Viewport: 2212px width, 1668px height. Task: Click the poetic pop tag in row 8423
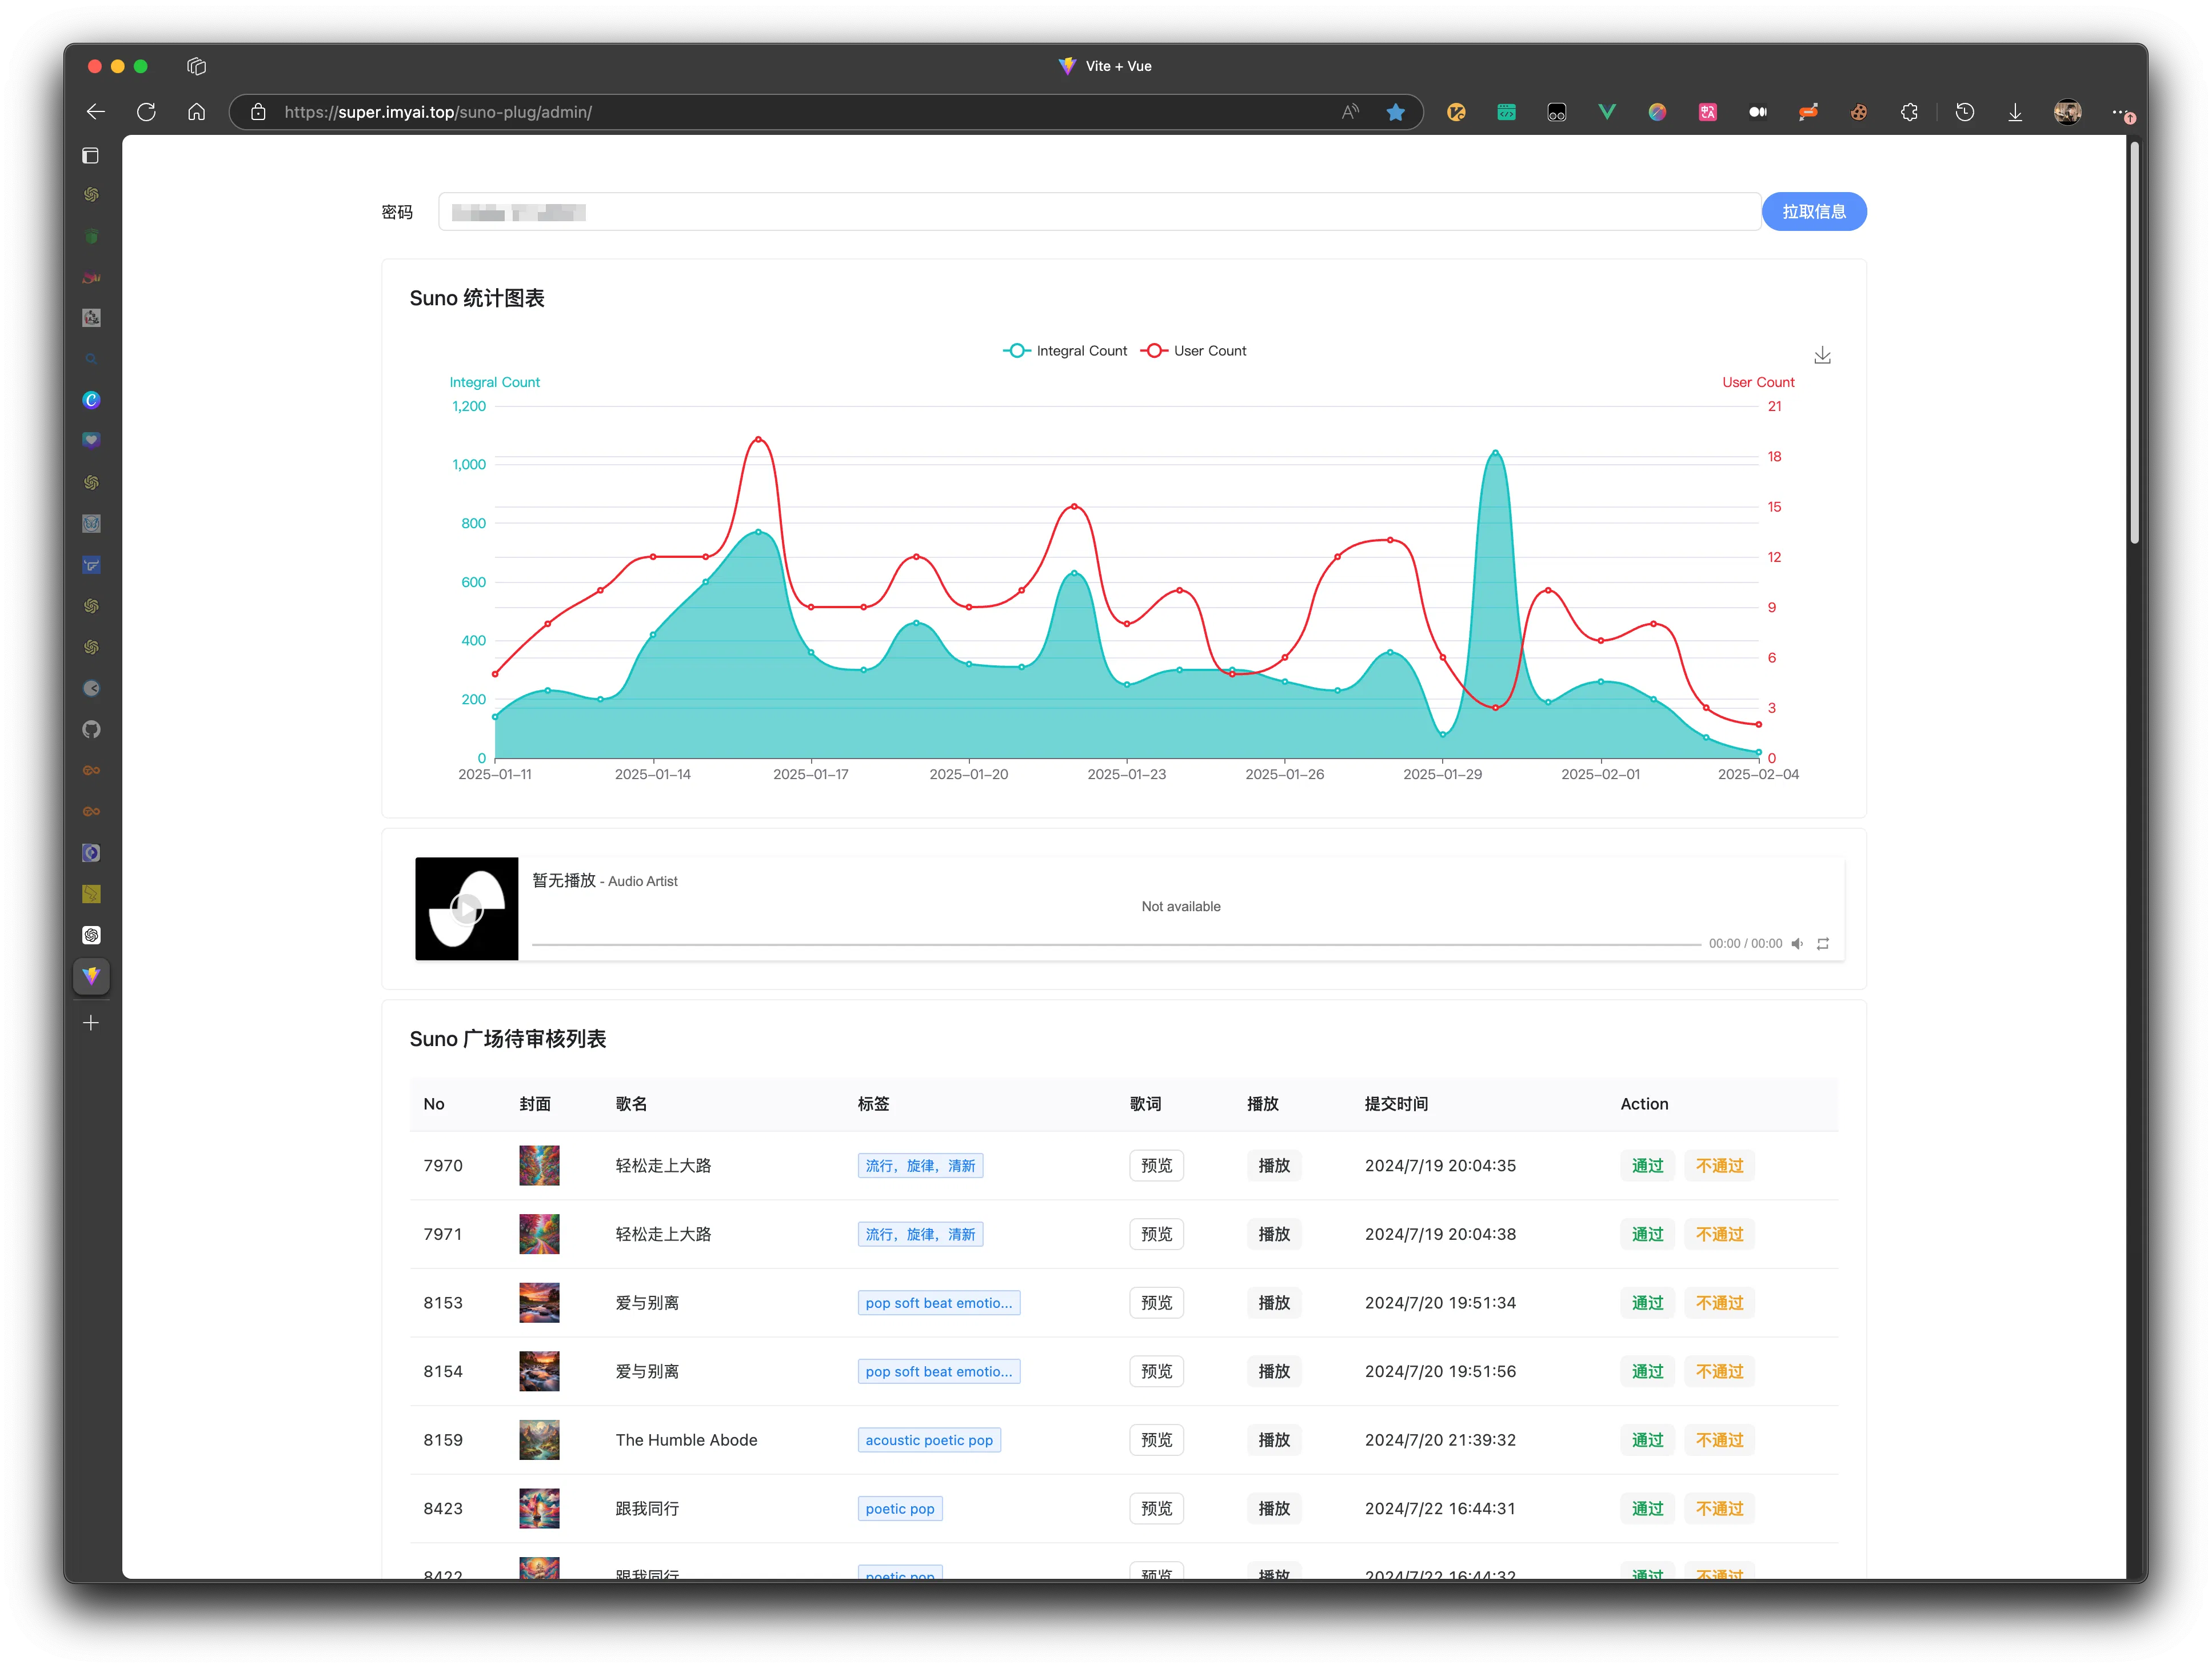[900, 1508]
